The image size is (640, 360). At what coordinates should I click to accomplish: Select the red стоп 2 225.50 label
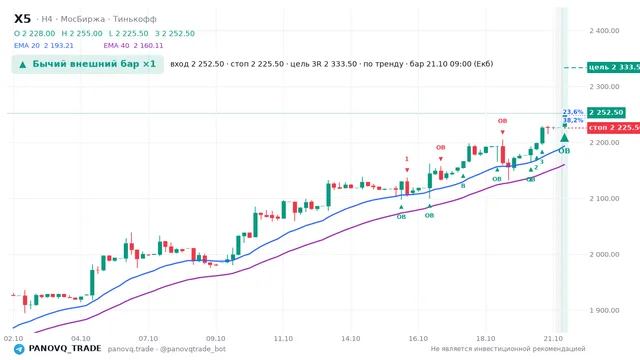(x=613, y=128)
